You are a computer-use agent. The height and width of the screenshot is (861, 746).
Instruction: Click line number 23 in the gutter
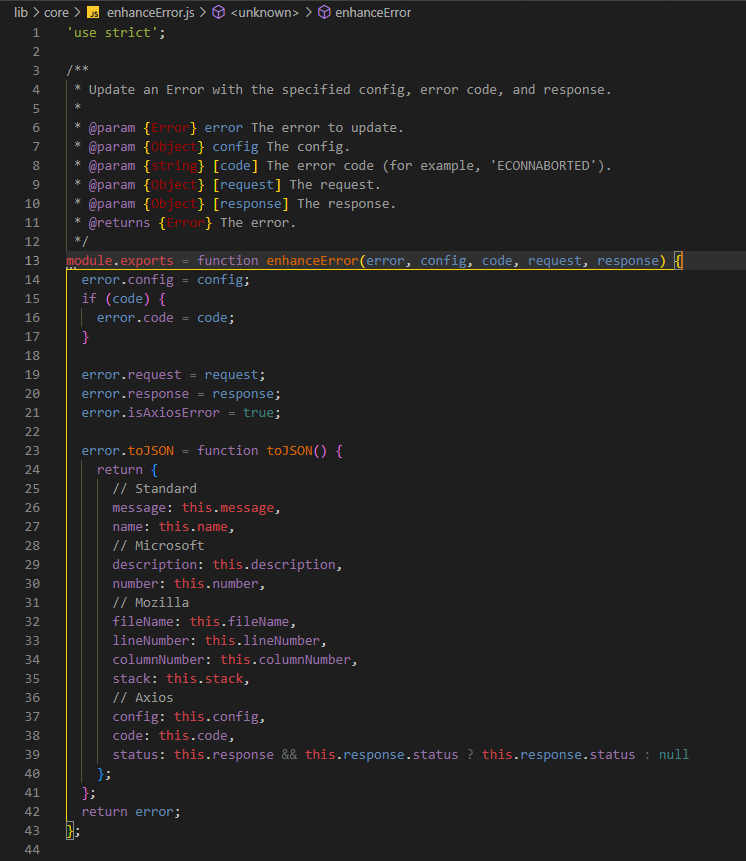pos(33,451)
